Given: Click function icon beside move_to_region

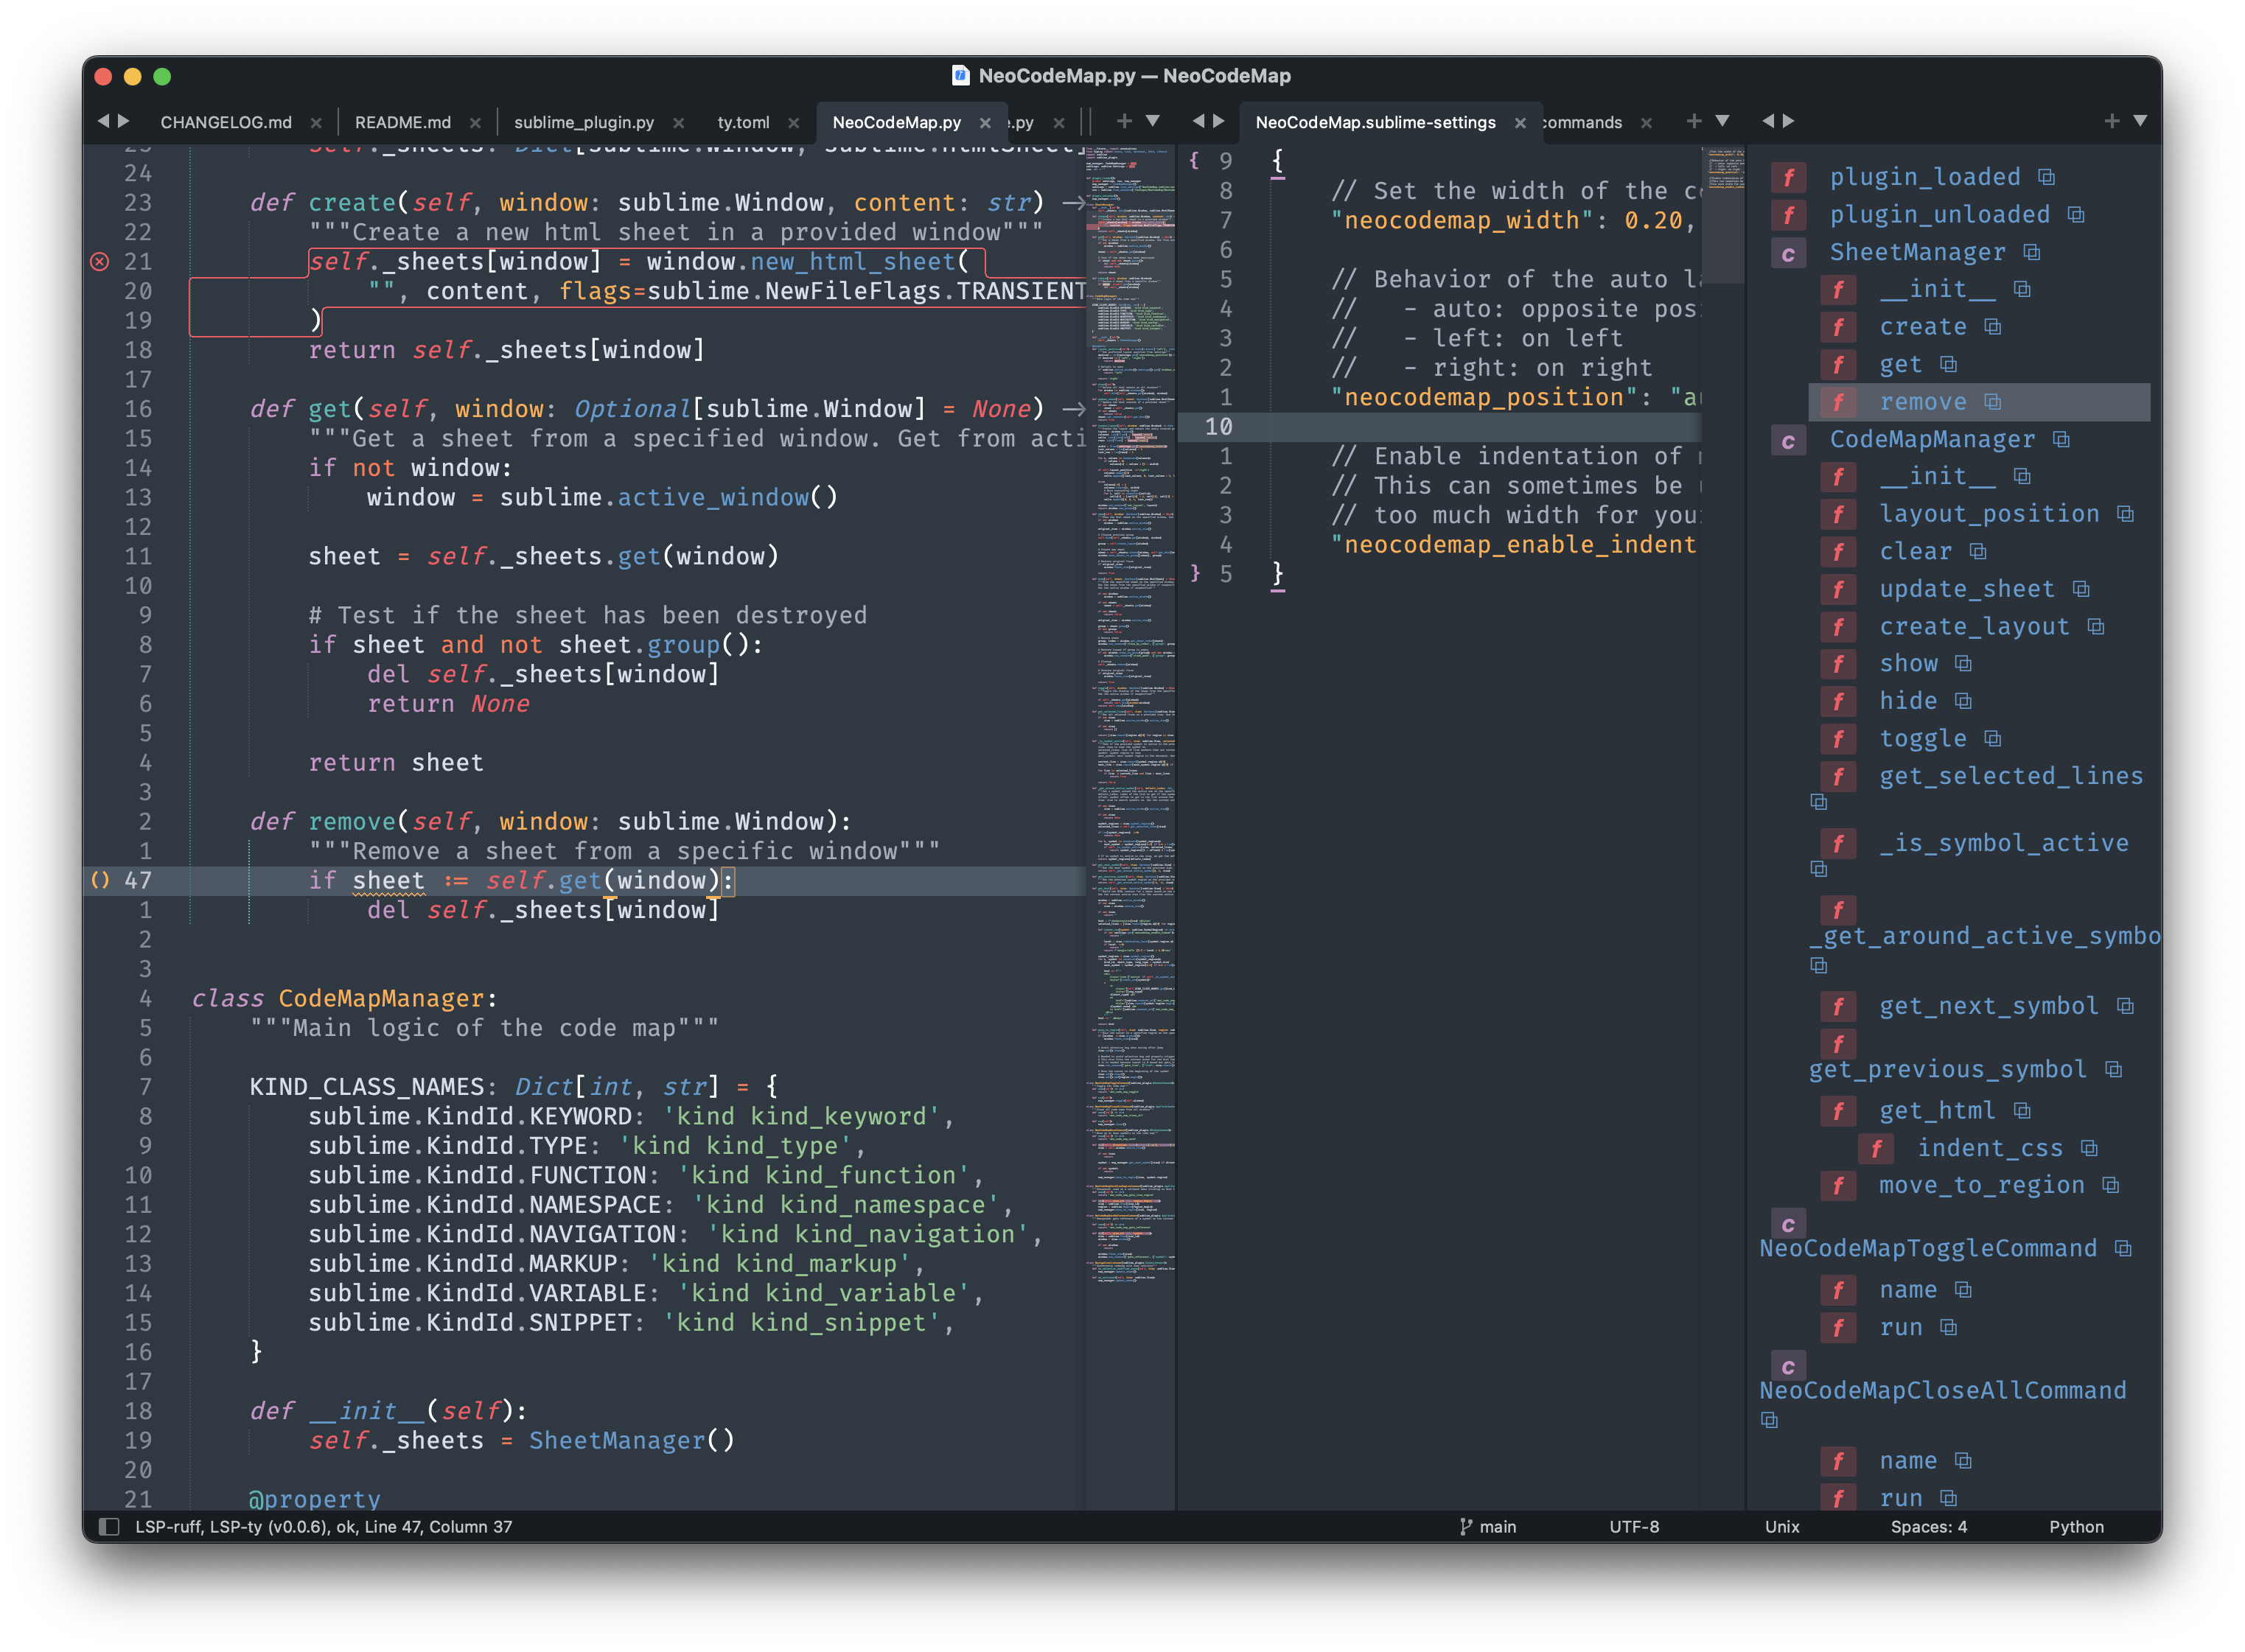Looking at the screenshot, I should [1838, 1186].
